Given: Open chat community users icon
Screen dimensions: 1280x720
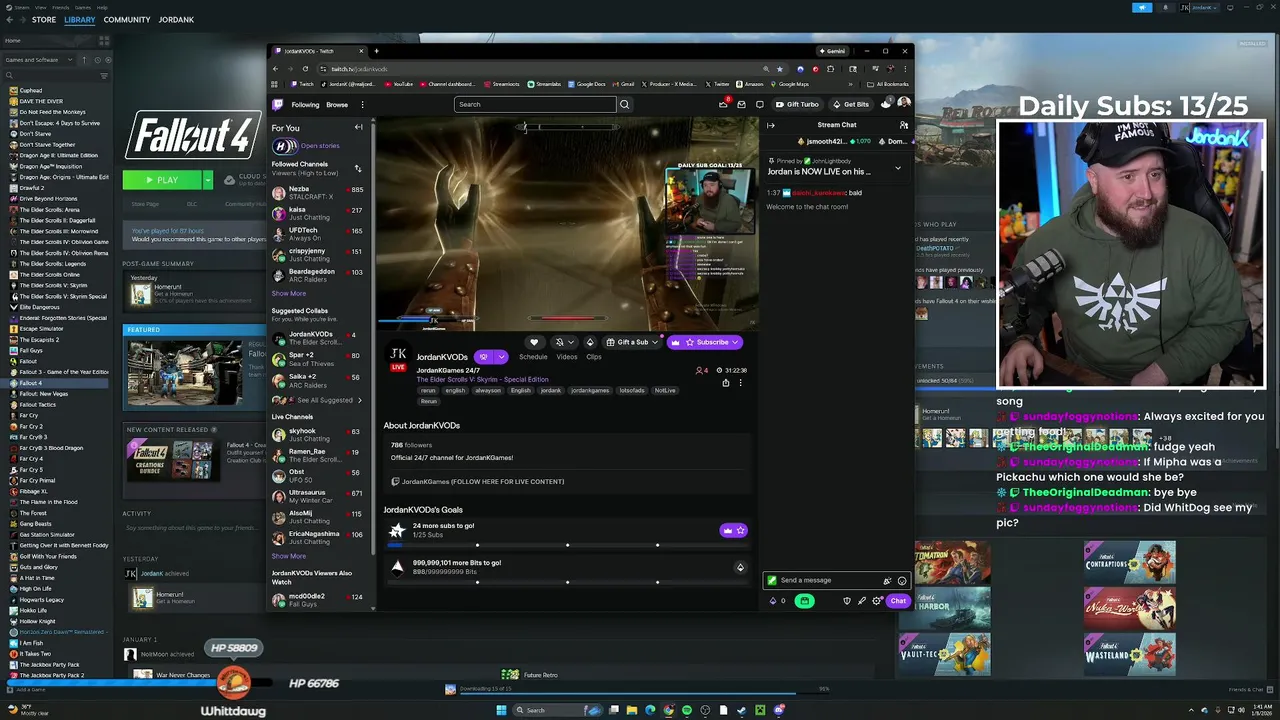Looking at the screenshot, I should (x=904, y=125).
